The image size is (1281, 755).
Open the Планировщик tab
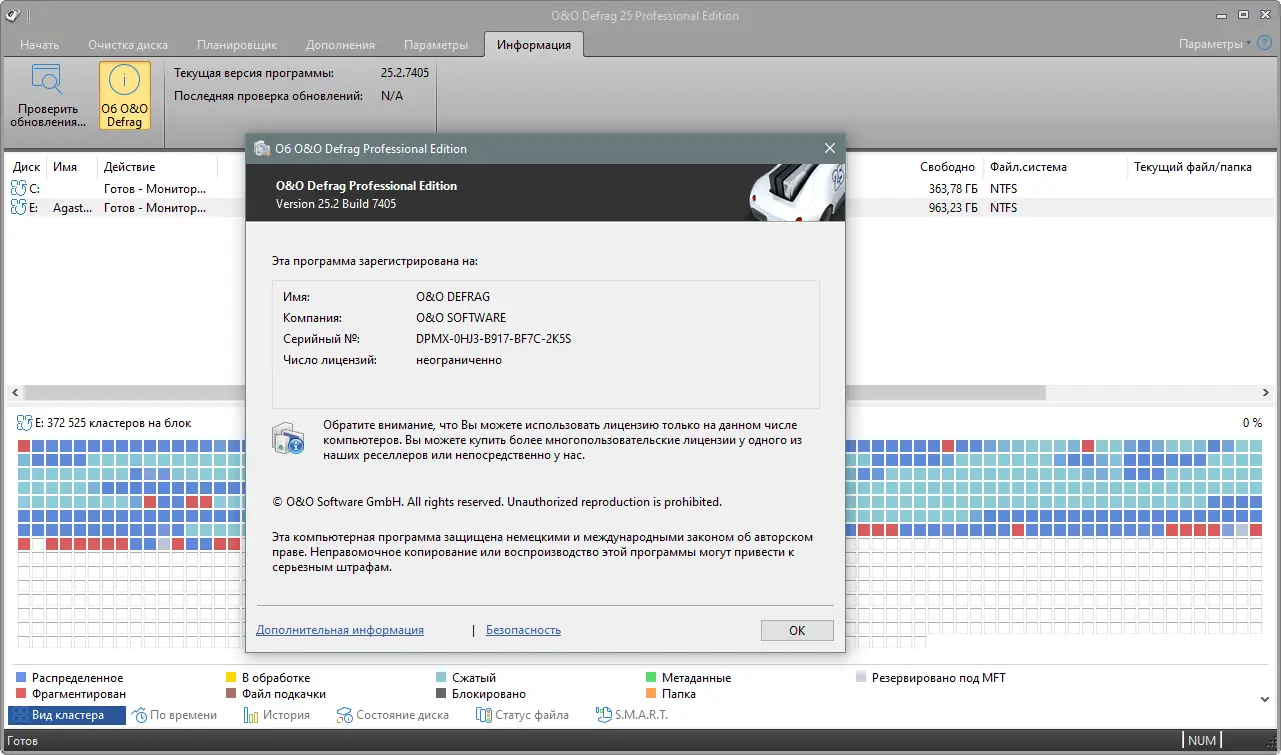pos(237,45)
